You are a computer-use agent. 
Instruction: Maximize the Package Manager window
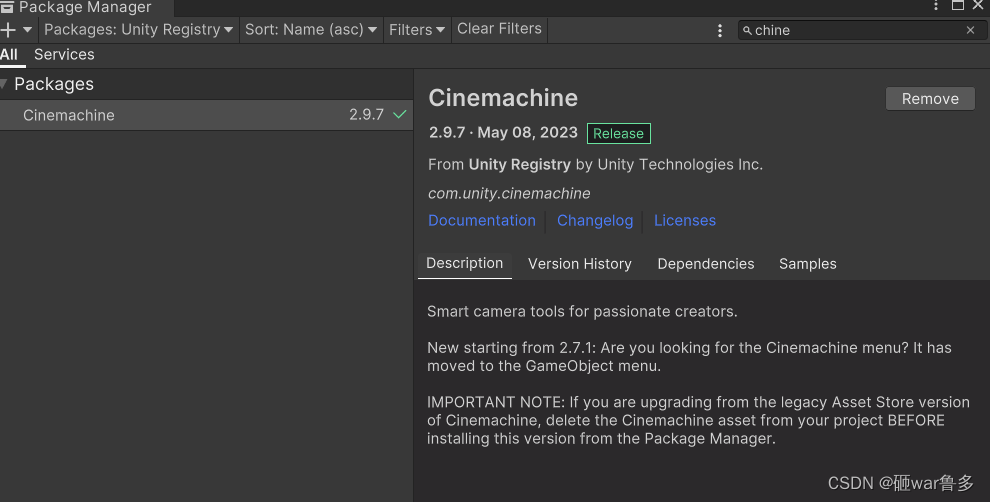coord(958,6)
